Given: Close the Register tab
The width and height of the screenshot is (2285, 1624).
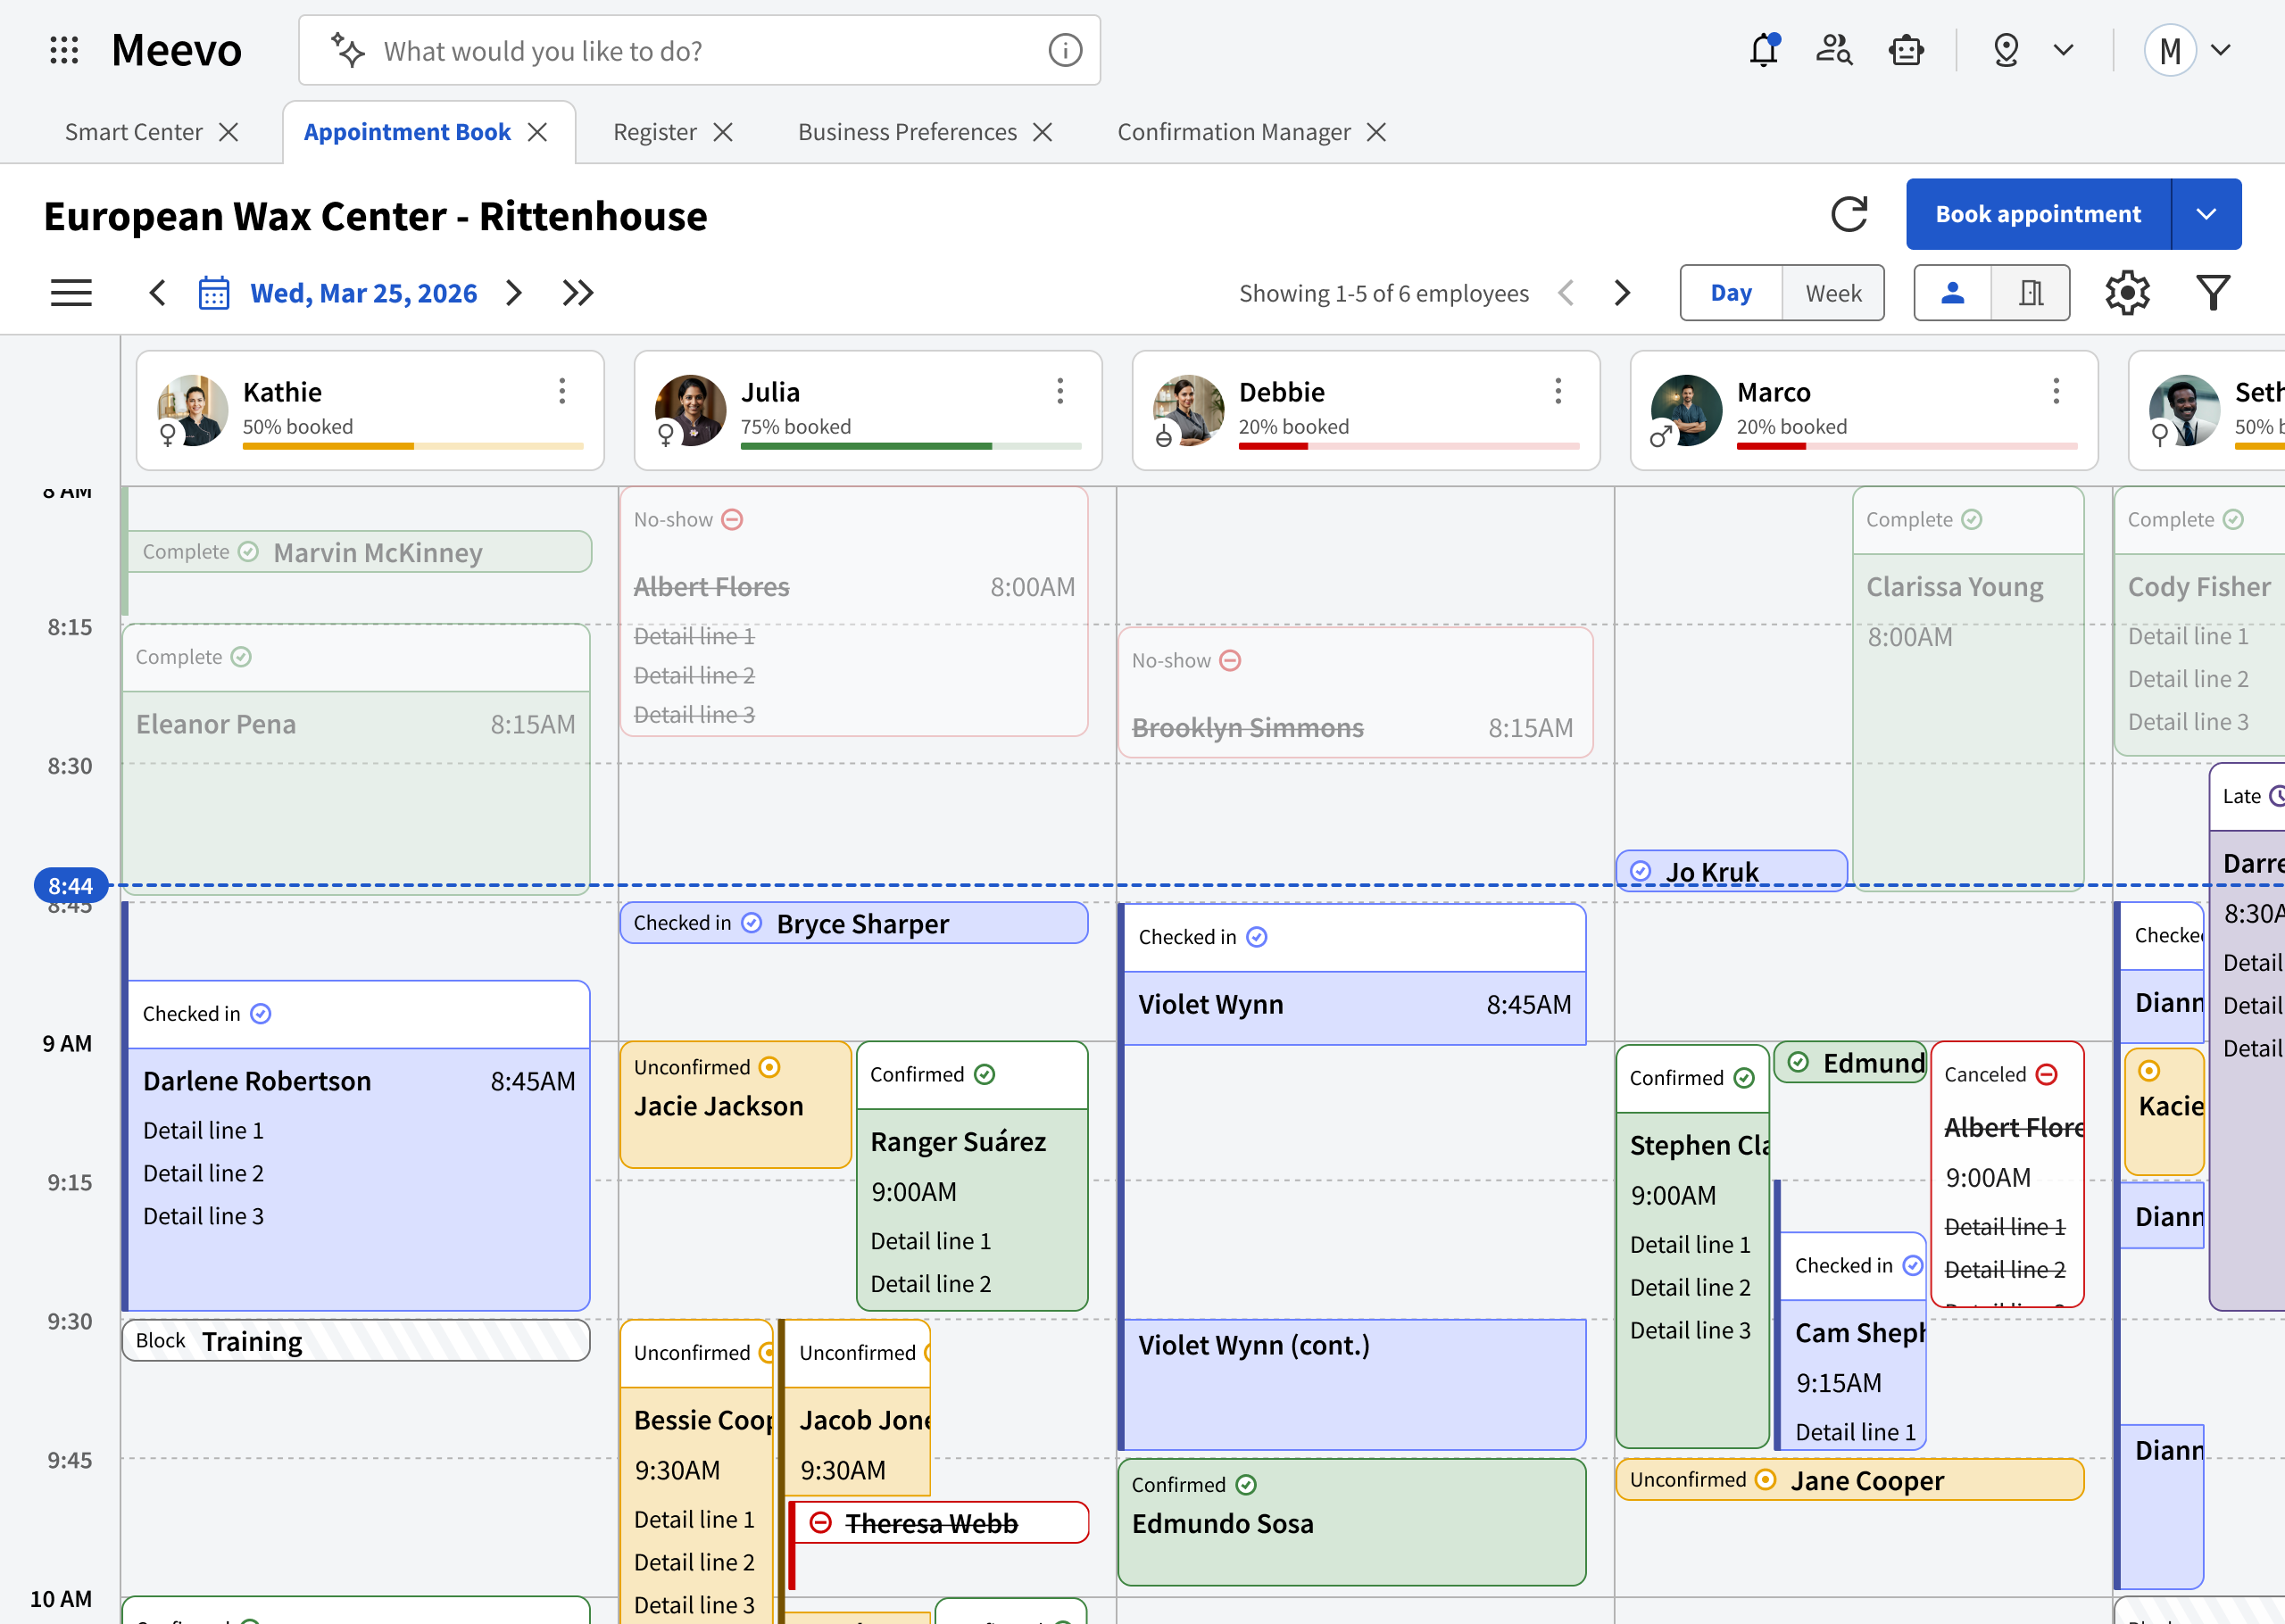Looking at the screenshot, I should 723,132.
